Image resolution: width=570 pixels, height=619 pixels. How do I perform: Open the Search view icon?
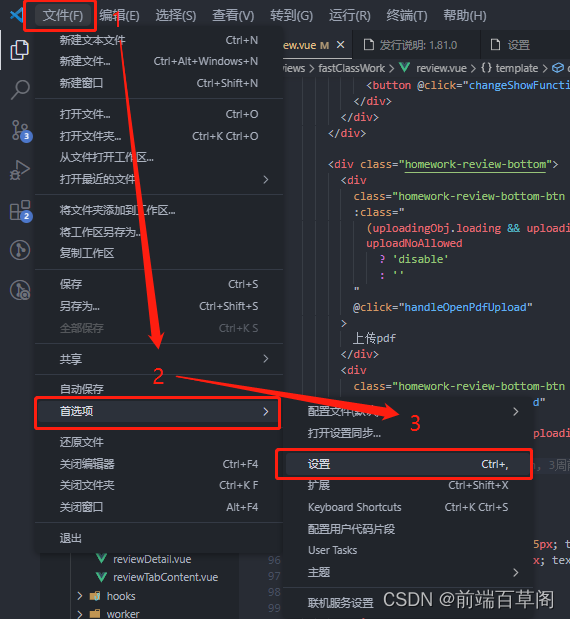(x=19, y=90)
